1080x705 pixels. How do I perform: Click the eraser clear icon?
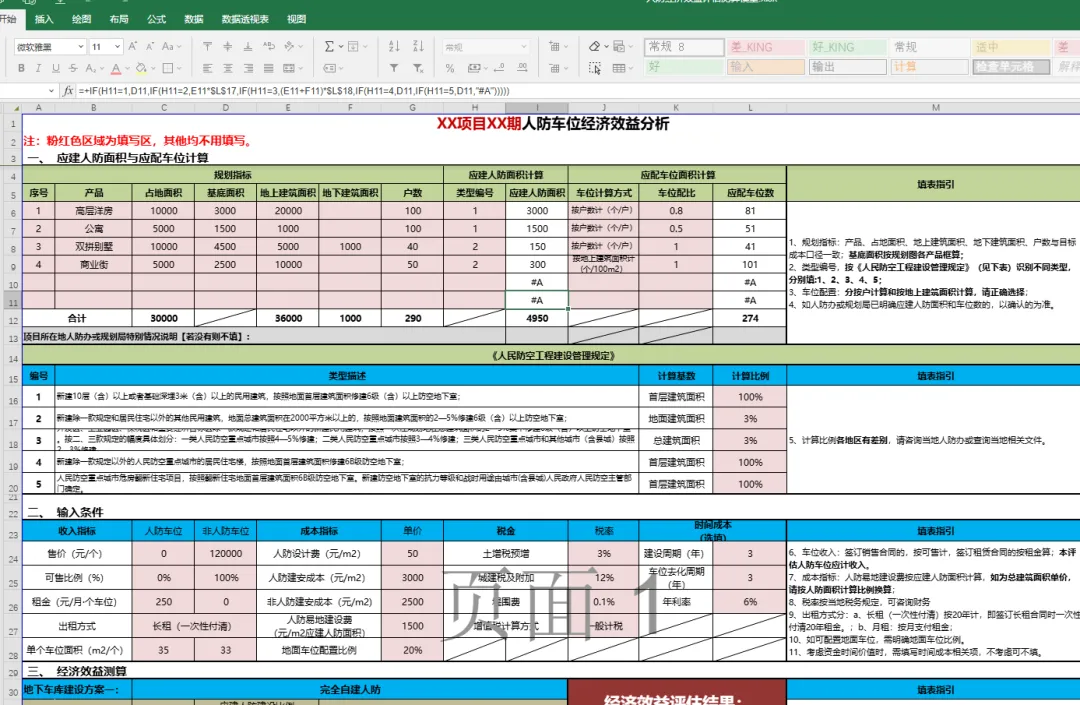pyautogui.click(x=594, y=46)
